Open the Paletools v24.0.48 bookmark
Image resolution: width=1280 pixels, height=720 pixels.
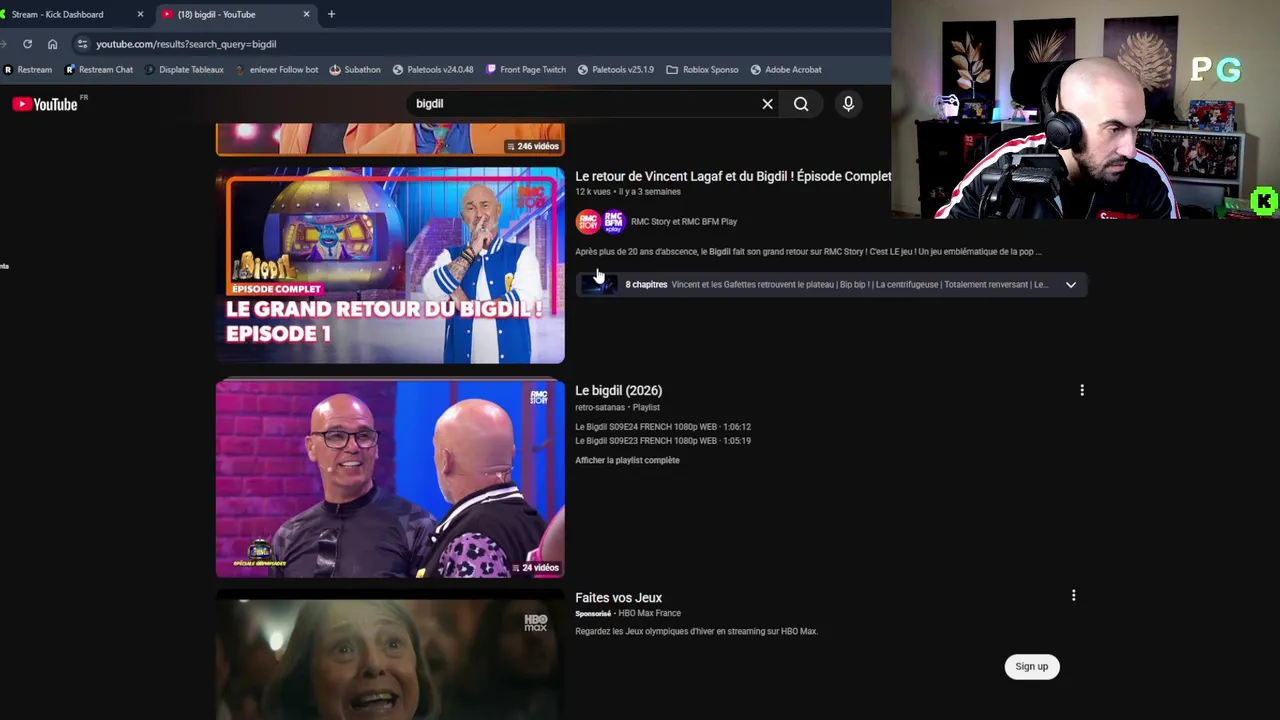433,70
